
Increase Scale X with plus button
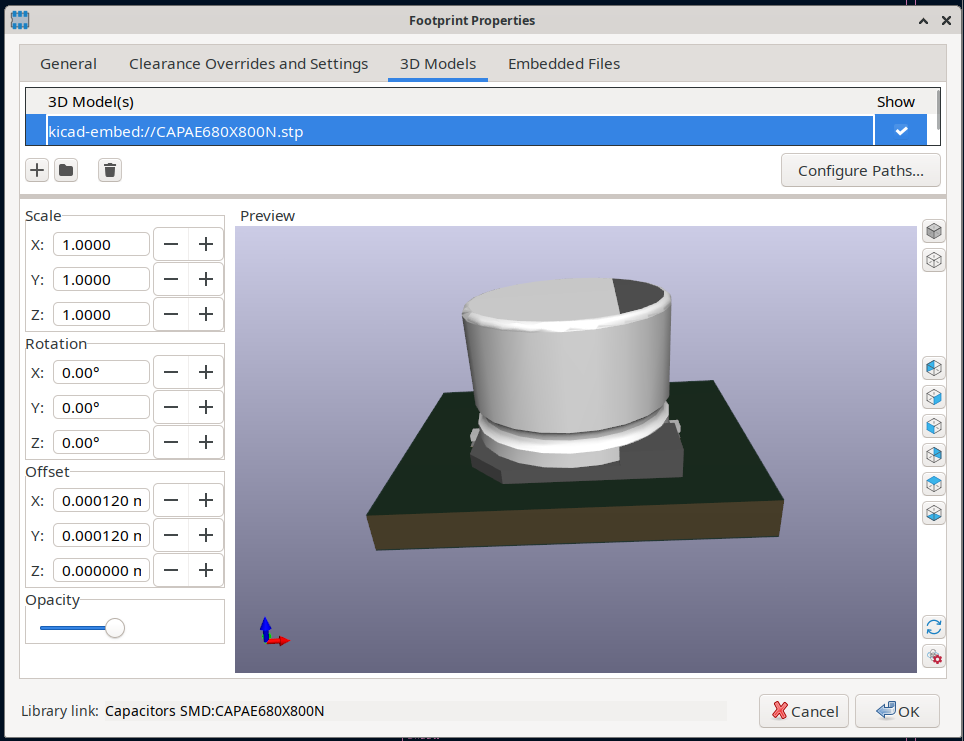[x=206, y=244]
